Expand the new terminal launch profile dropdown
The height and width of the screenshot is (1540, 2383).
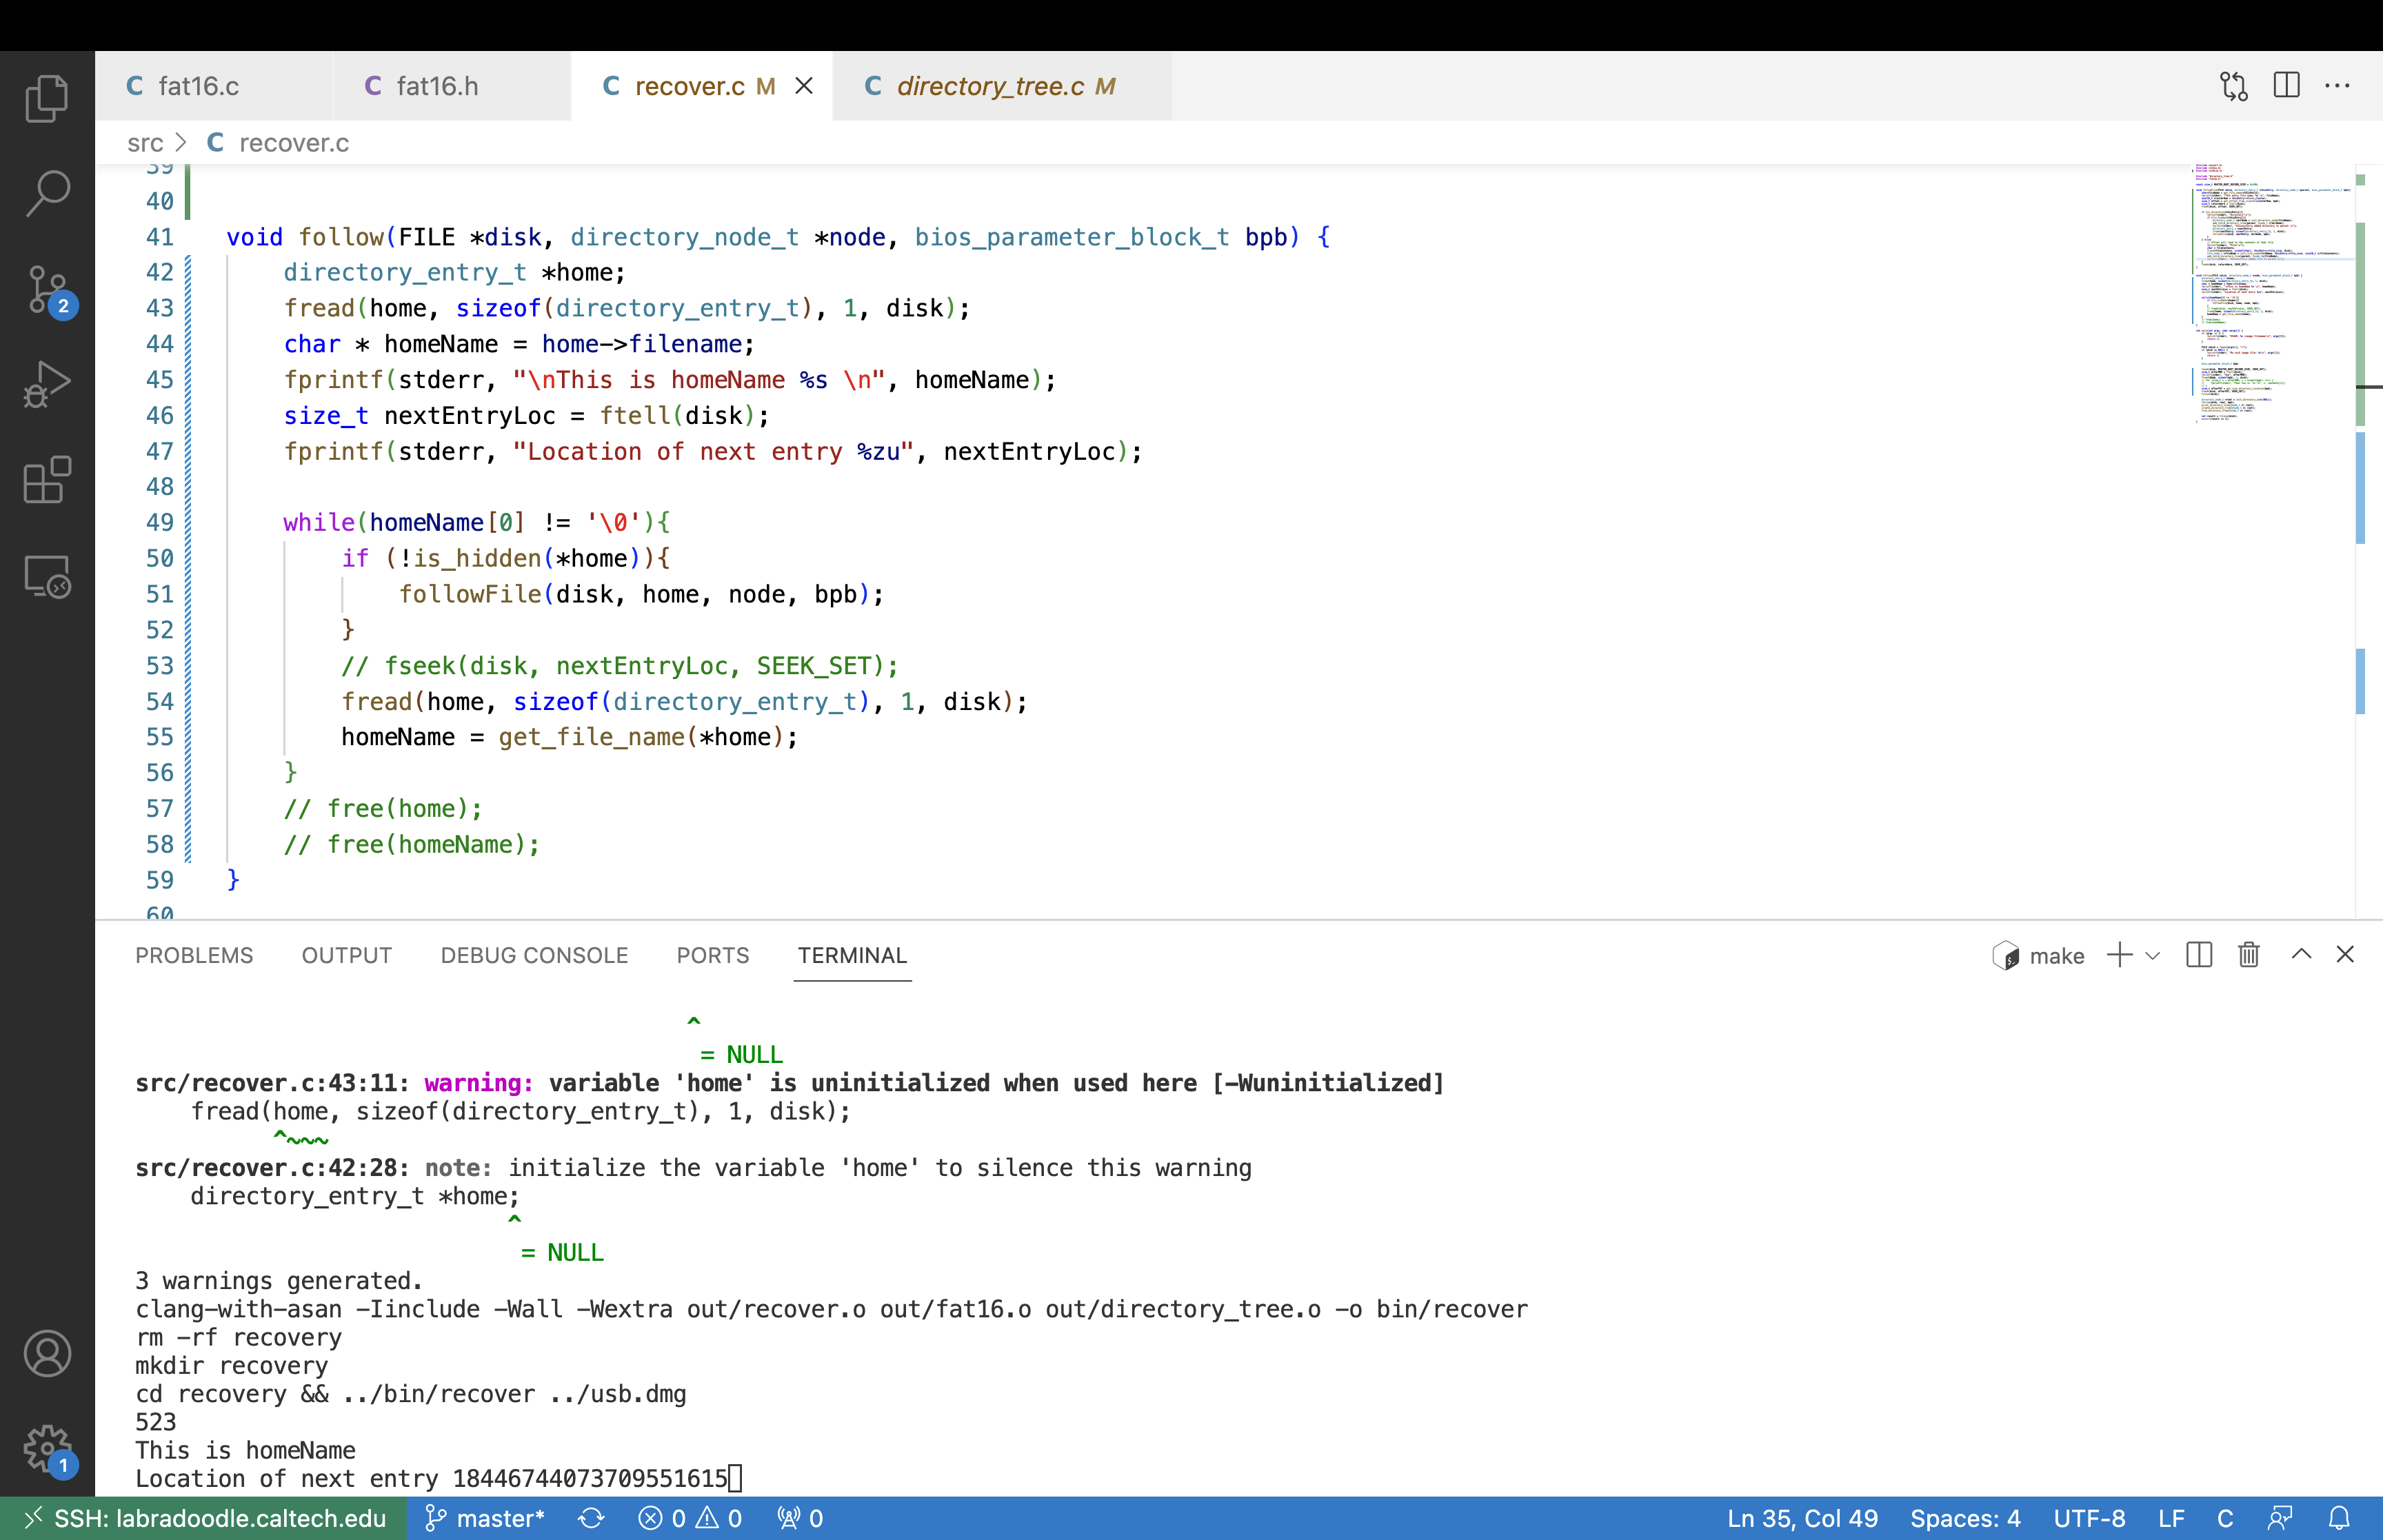tap(2153, 956)
